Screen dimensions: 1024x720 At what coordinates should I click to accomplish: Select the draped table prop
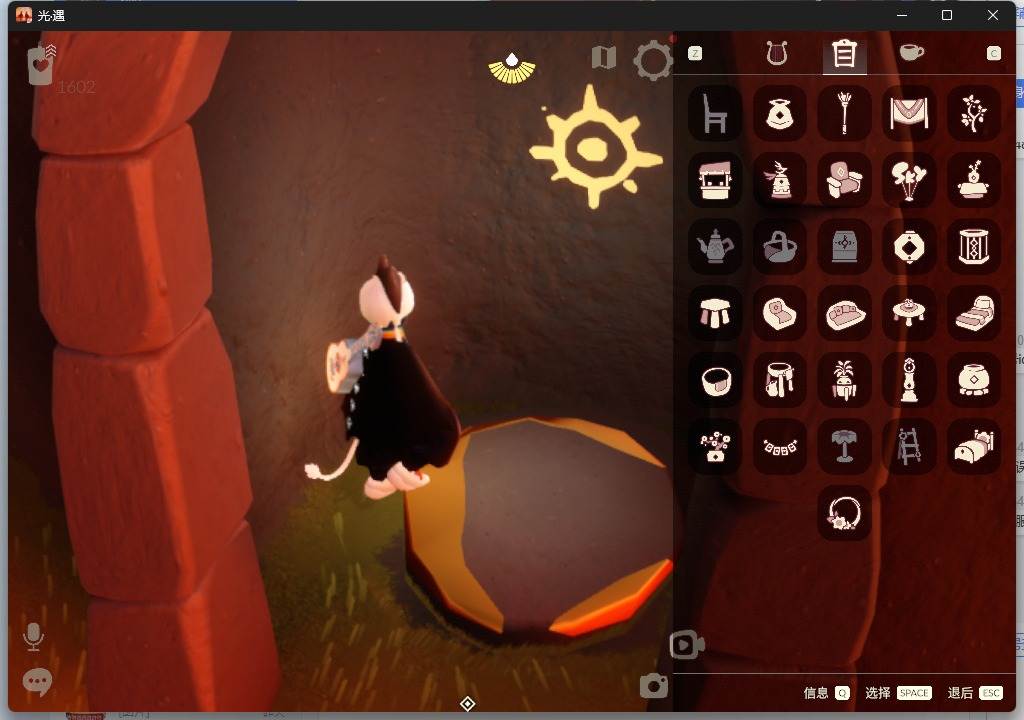(780, 380)
